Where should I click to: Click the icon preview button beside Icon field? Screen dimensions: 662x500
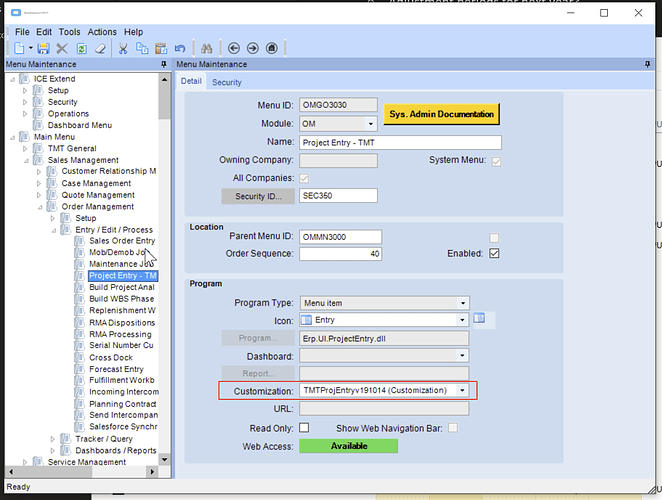pos(479,318)
